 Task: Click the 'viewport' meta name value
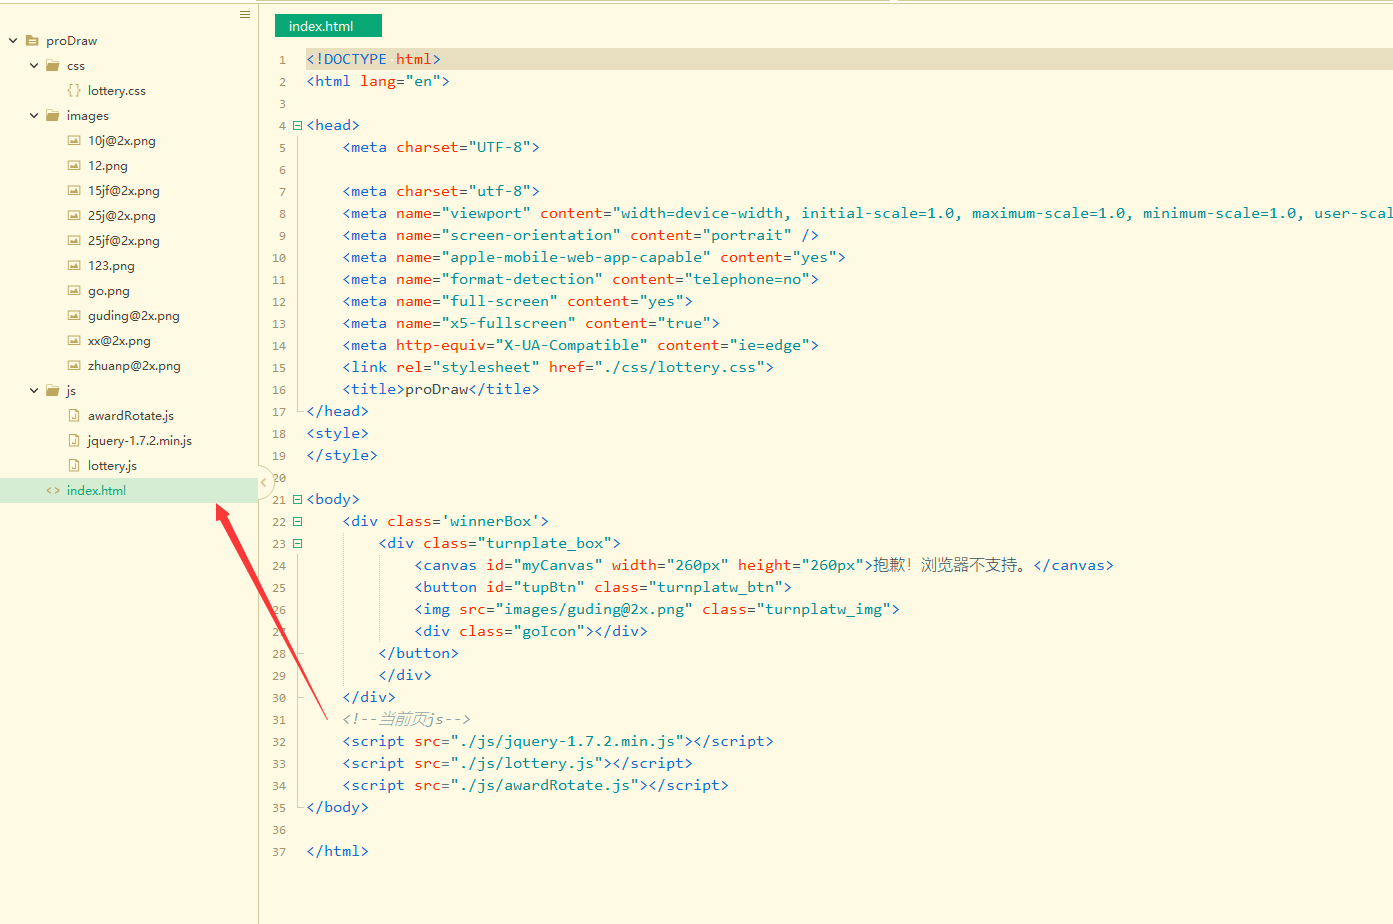coord(486,213)
